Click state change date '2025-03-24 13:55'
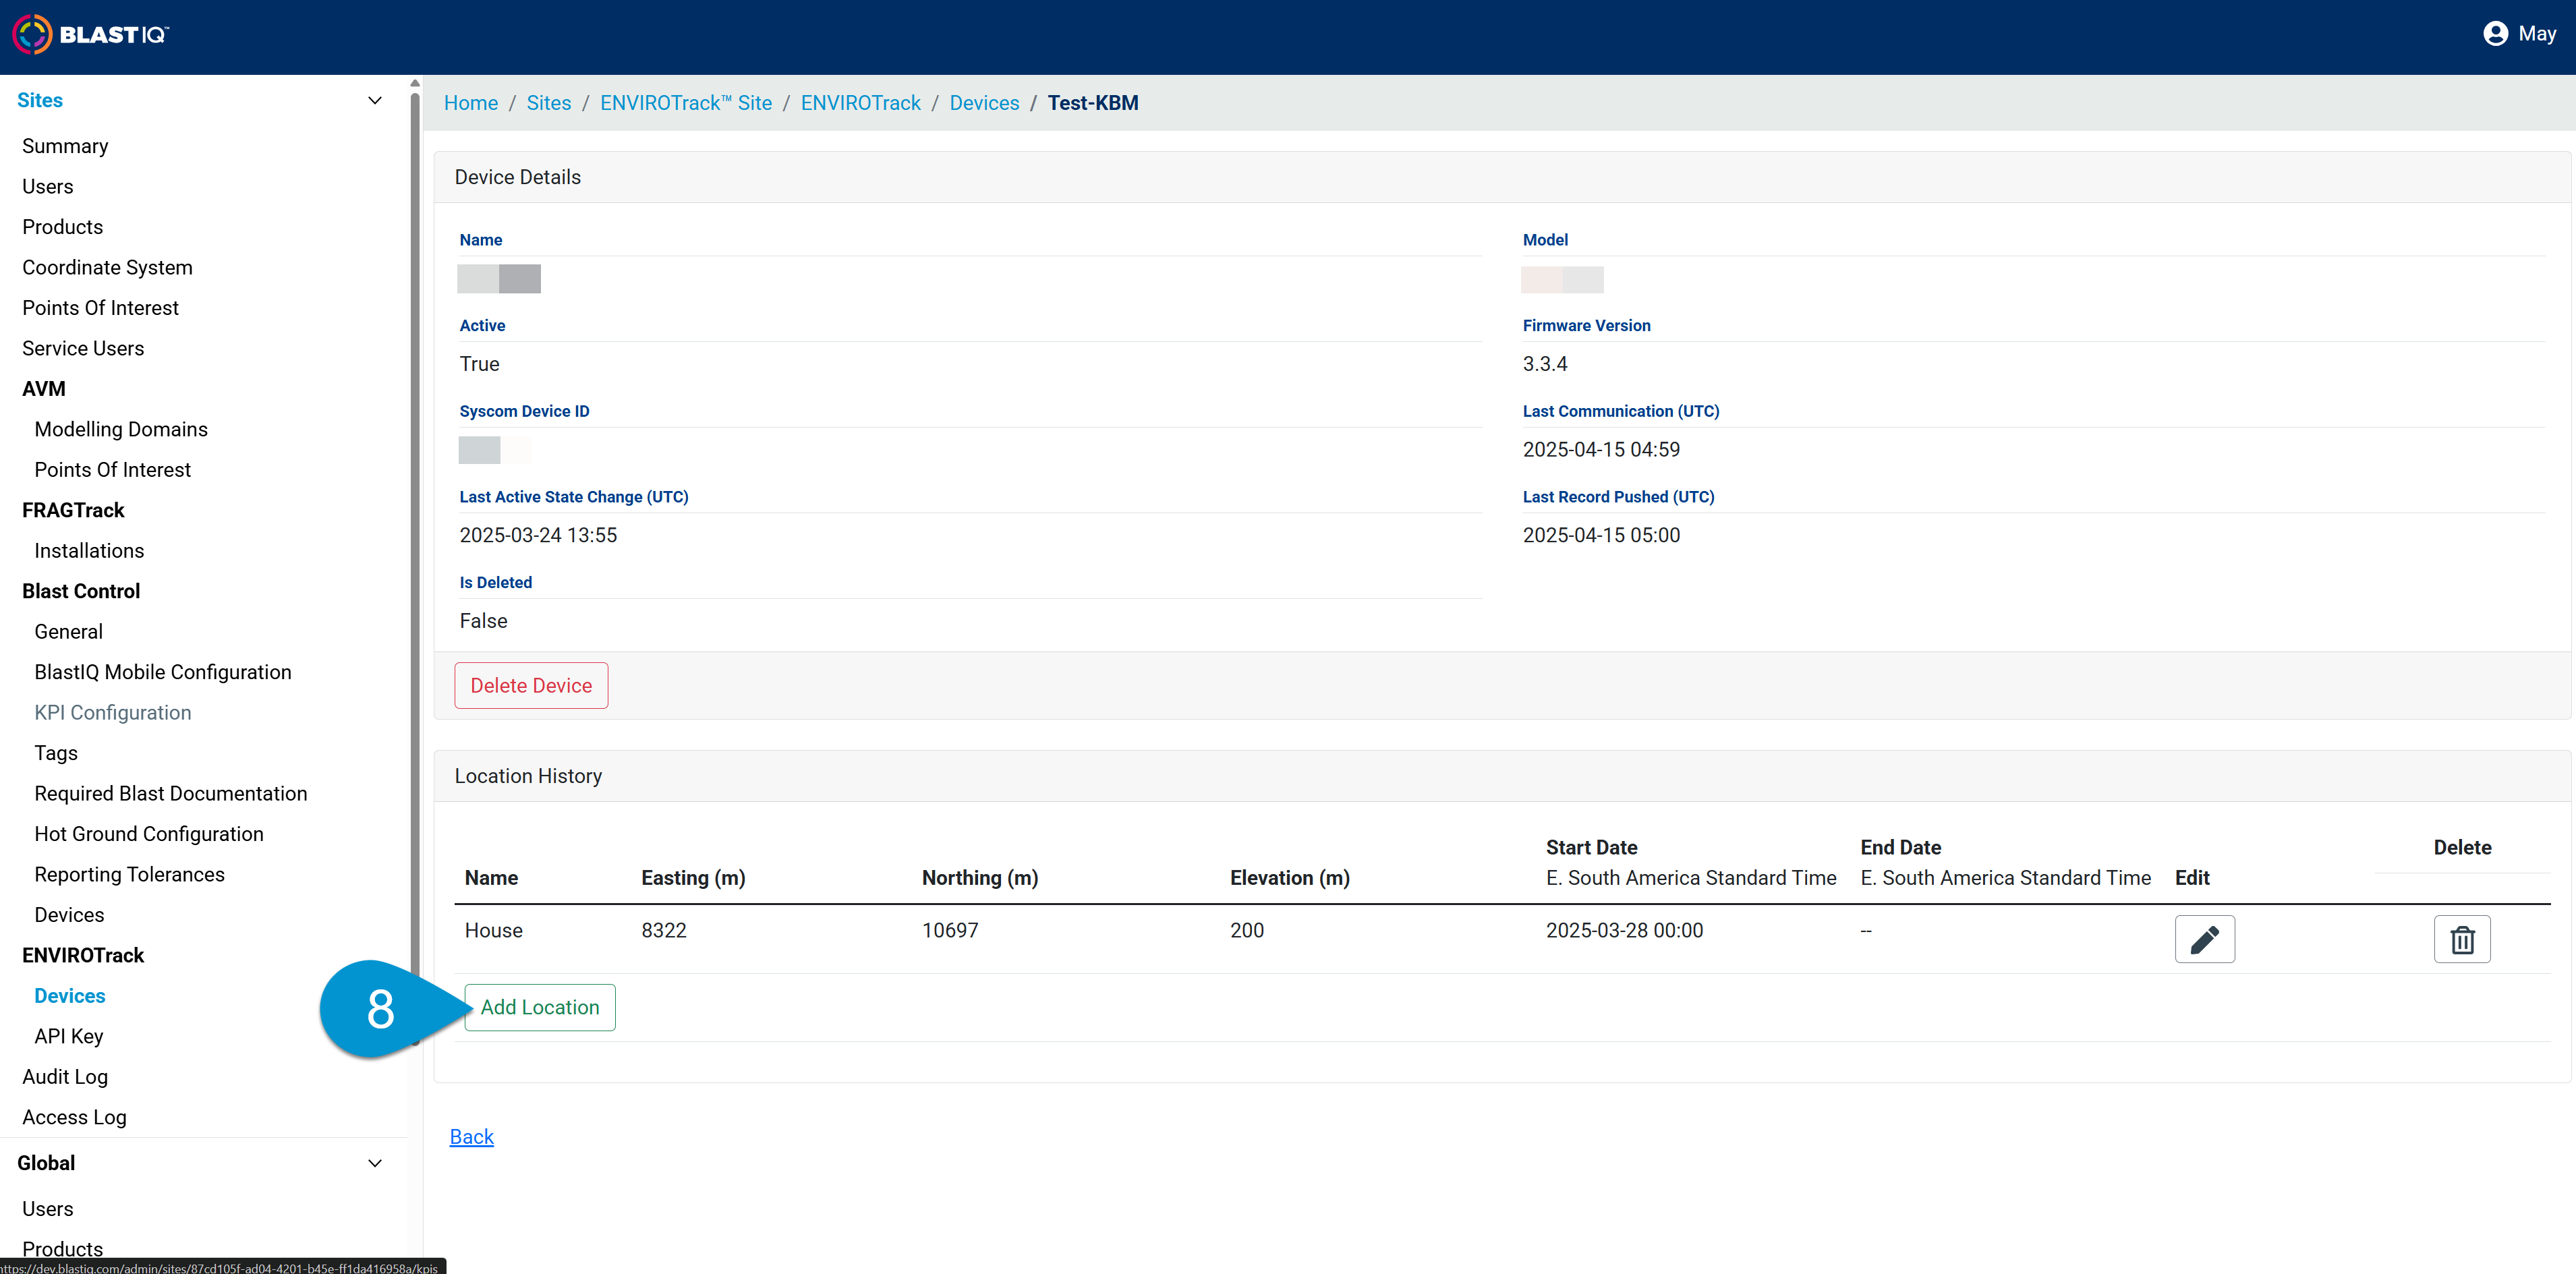Screen dimensions: 2576x1274 [x=538, y=536]
